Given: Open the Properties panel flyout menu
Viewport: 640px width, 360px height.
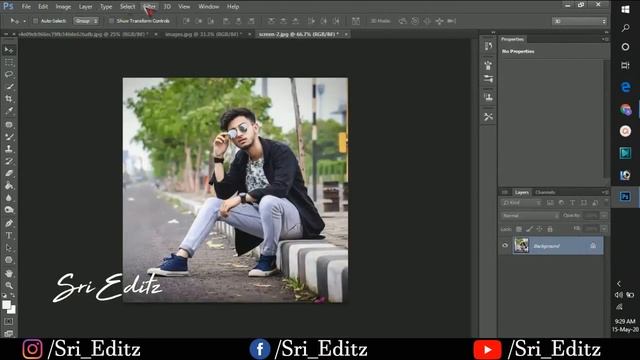Looking at the screenshot, I should point(604,39).
